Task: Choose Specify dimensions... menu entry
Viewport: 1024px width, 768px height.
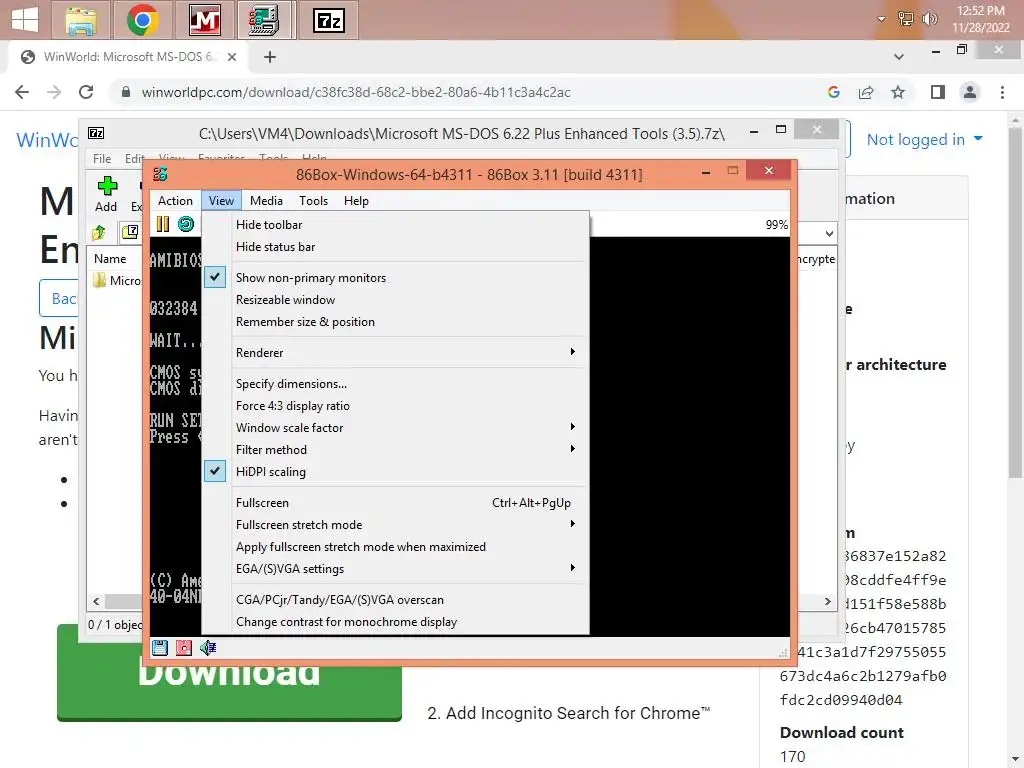Action: [396, 383]
